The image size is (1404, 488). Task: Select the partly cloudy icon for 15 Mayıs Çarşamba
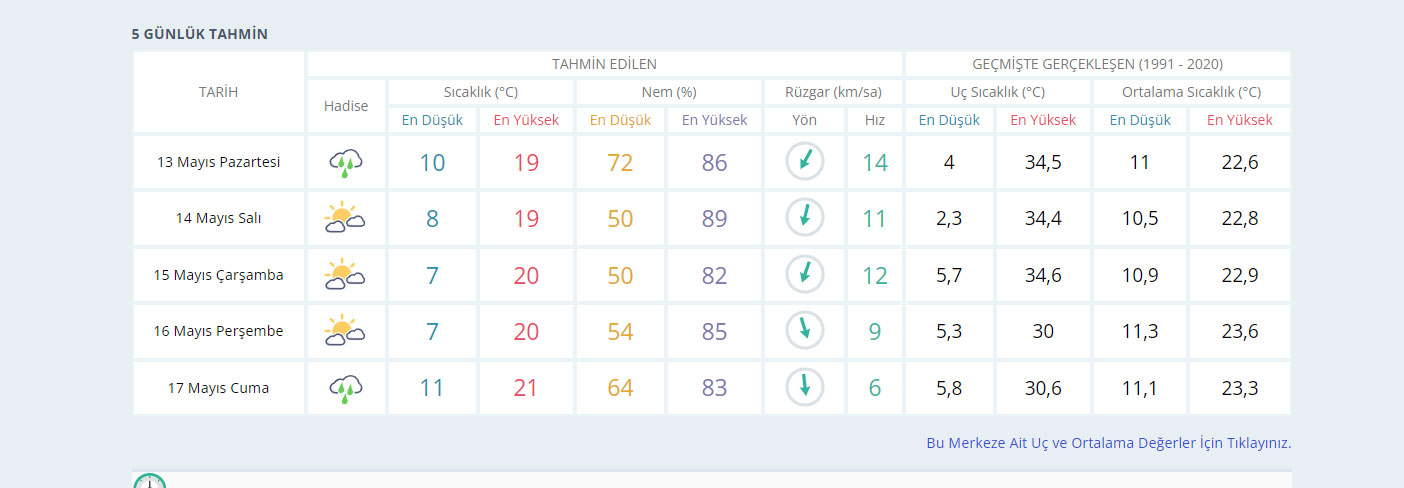(x=345, y=275)
